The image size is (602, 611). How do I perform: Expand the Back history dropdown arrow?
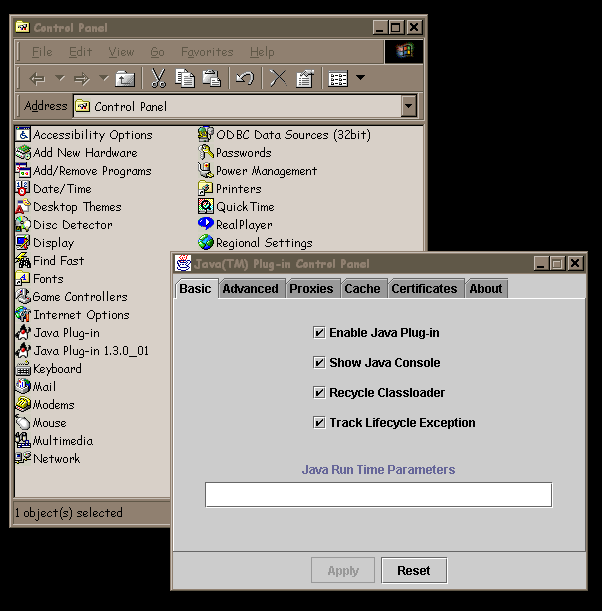(x=60, y=78)
